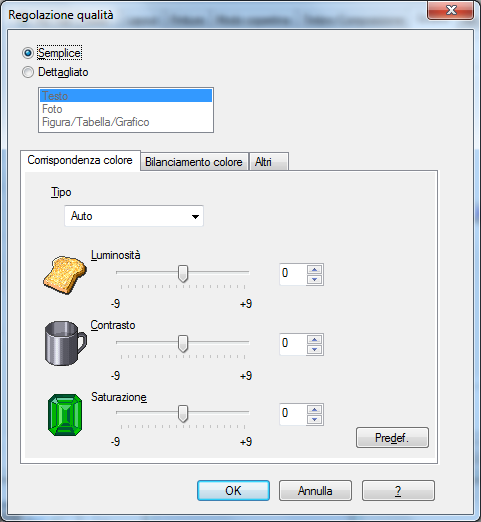Decrease Saturazione value with down arrow
481x522 pixels.
(314, 420)
